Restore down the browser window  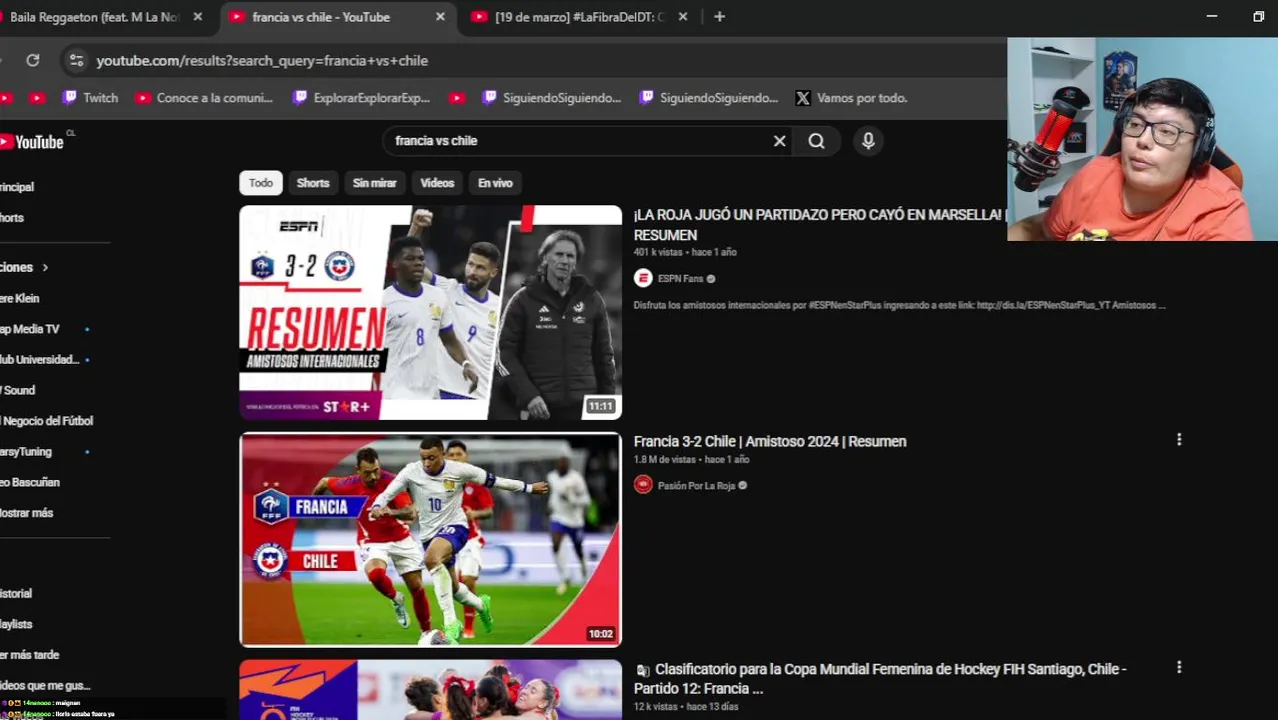(1258, 17)
